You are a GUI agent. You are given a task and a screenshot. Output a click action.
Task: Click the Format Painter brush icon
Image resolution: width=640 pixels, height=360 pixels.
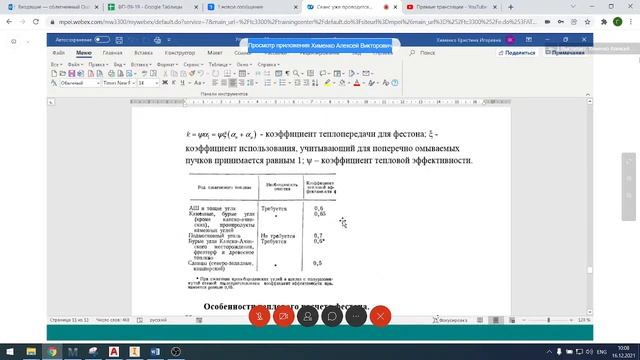point(192,73)
